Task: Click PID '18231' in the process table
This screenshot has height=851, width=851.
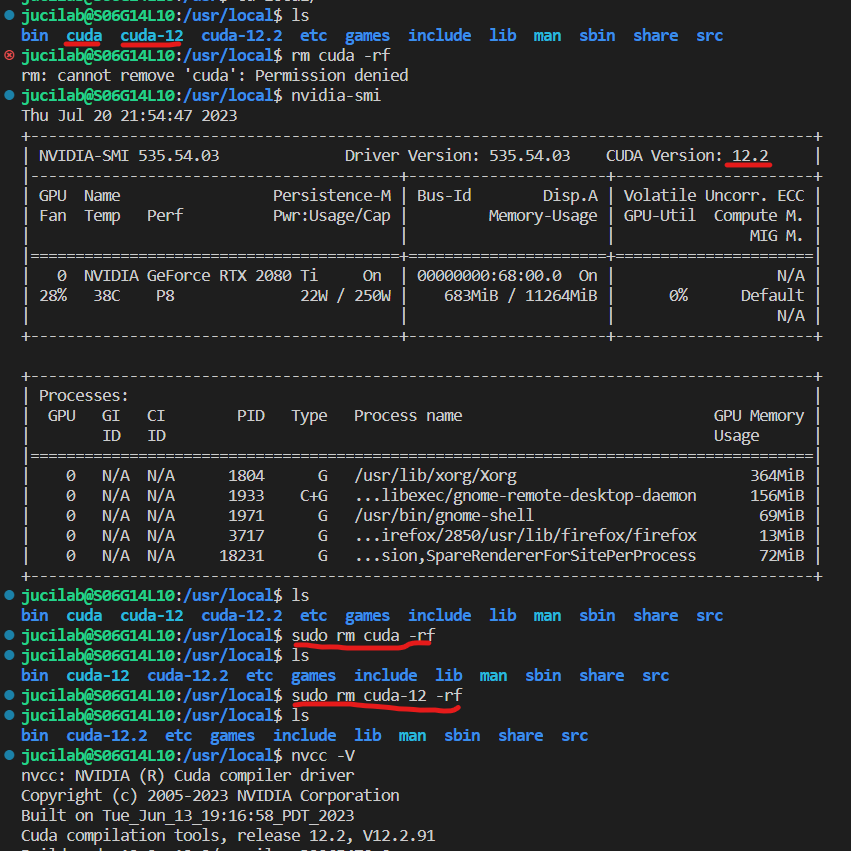Action: point(242,556)
